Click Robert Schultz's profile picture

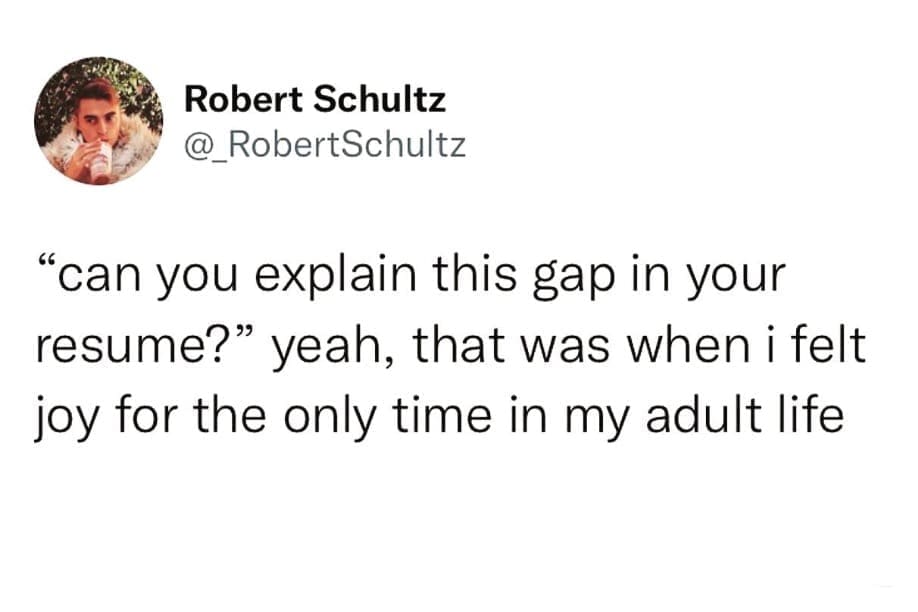98,120
